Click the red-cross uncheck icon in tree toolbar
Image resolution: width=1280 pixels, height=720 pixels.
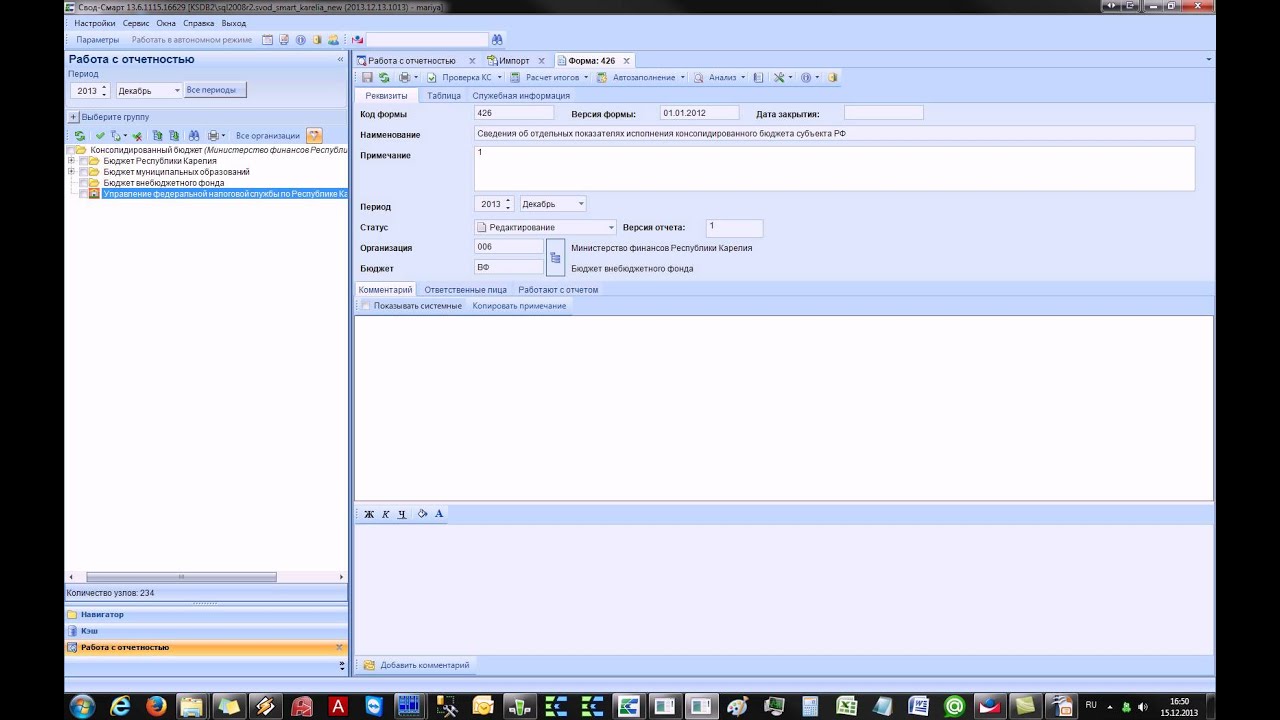(x=137, y=135)
